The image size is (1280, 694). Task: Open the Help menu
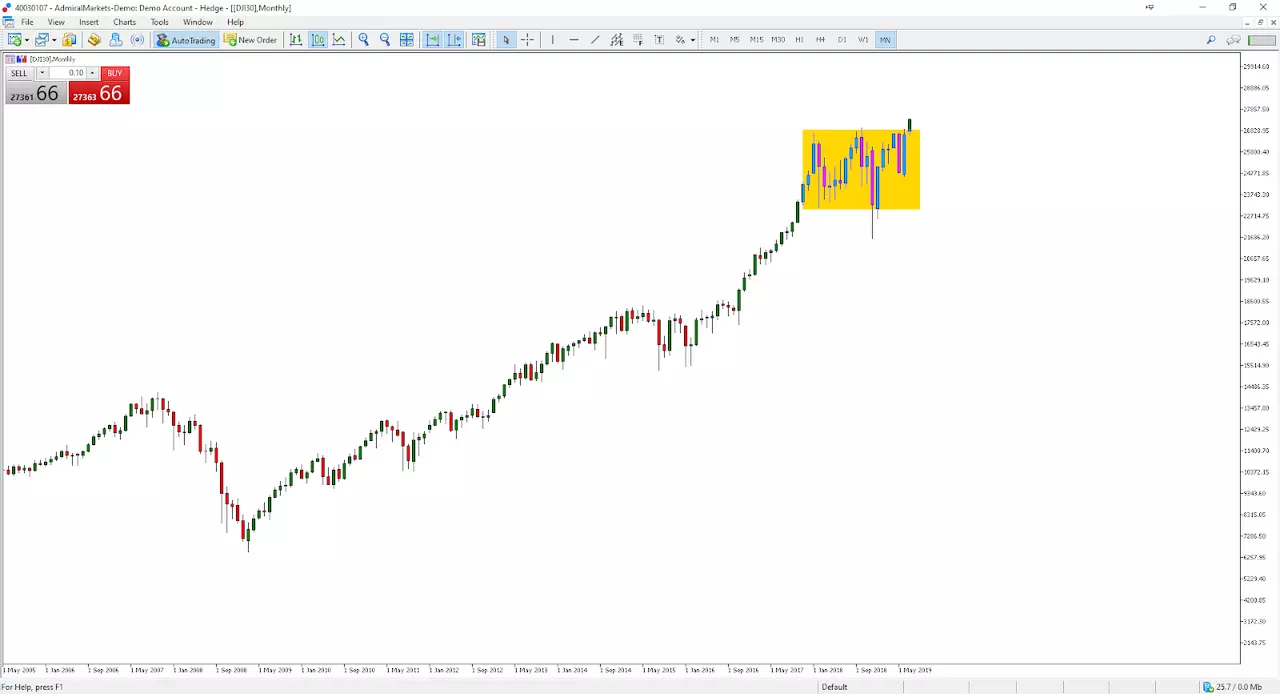click(x=235, y=22)
